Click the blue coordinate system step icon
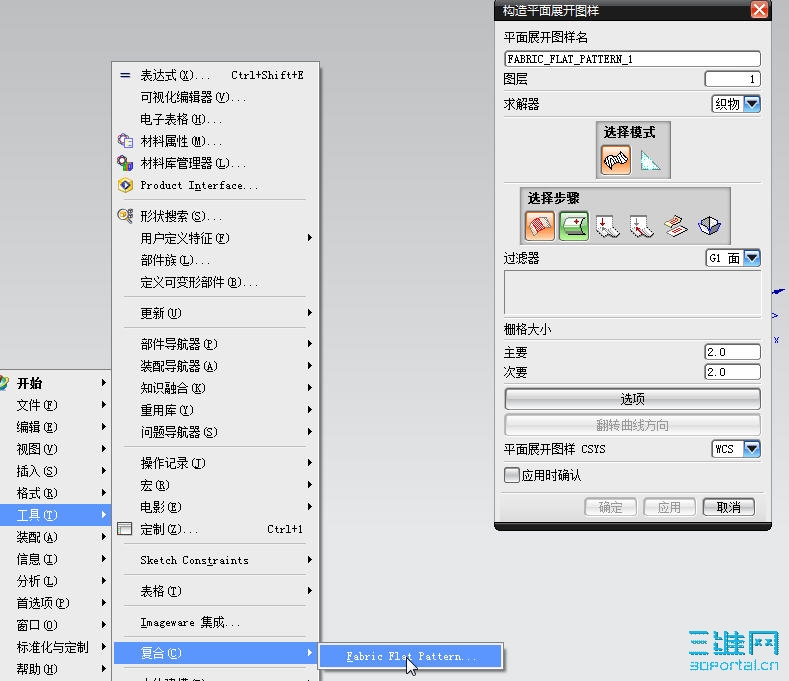The width and height of the screenshot is (789, 681). (x=709, y=225)
